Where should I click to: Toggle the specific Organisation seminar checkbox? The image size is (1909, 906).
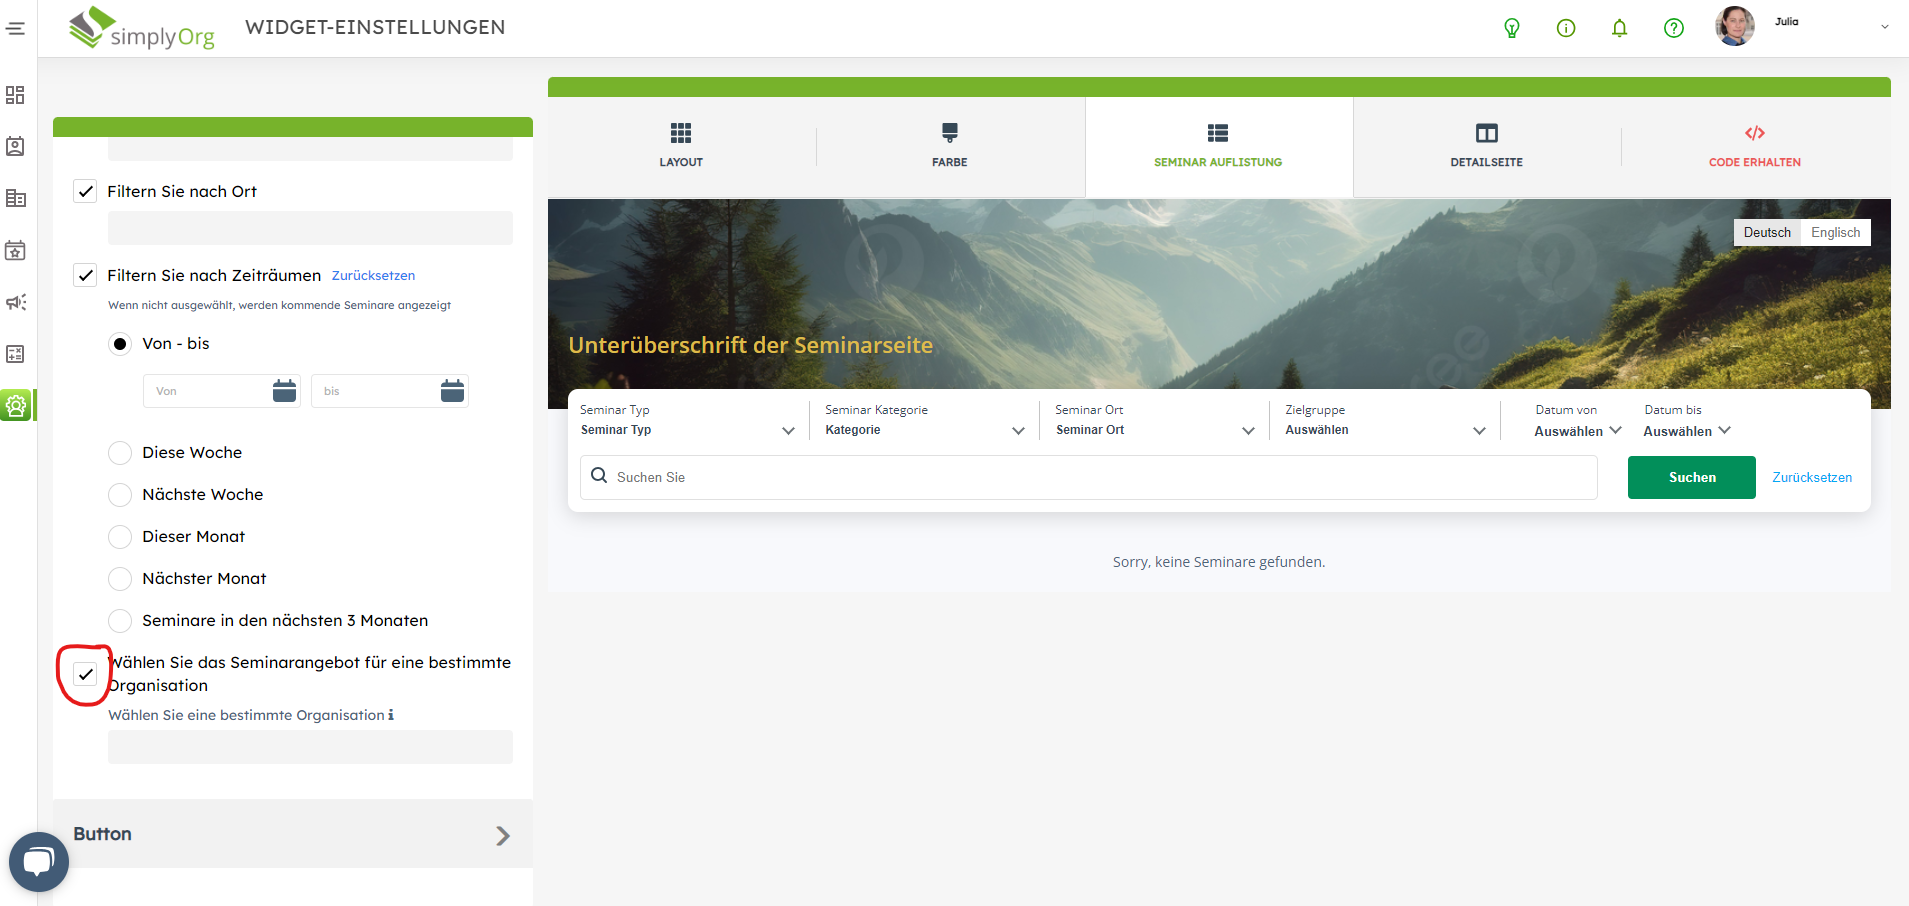(86, 674)
